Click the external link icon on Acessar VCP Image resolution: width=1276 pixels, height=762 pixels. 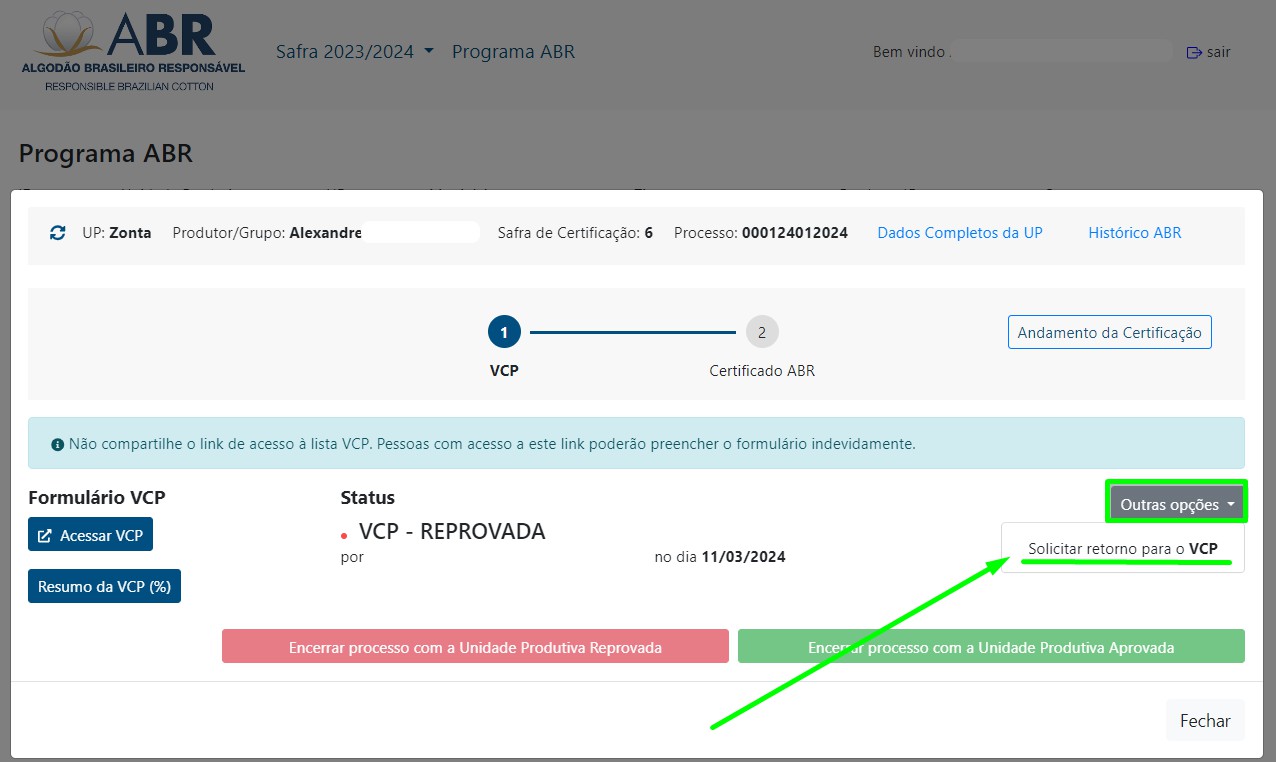coord(45,536)
